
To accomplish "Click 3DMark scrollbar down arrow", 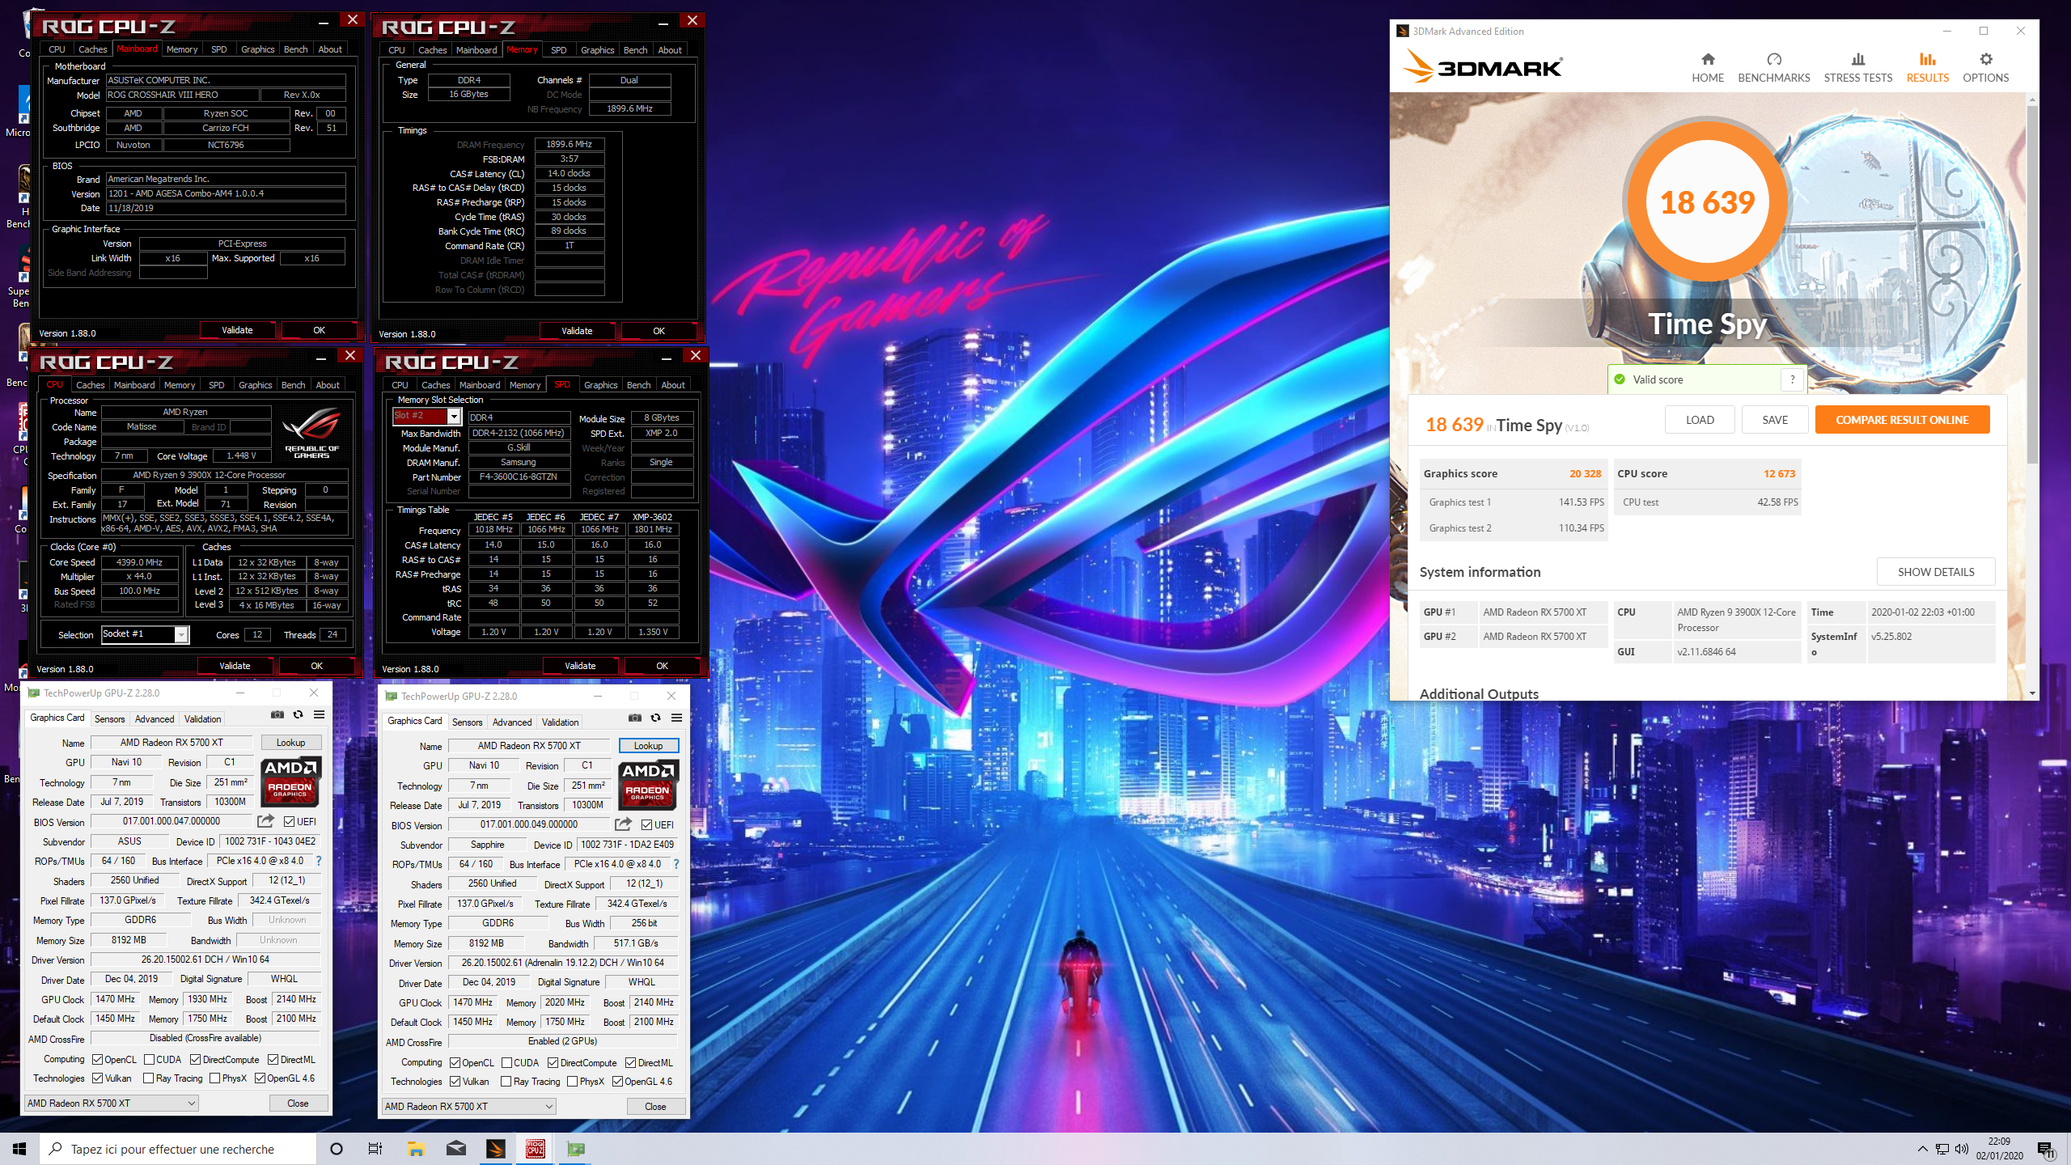I will click(x=2032, y=693).
